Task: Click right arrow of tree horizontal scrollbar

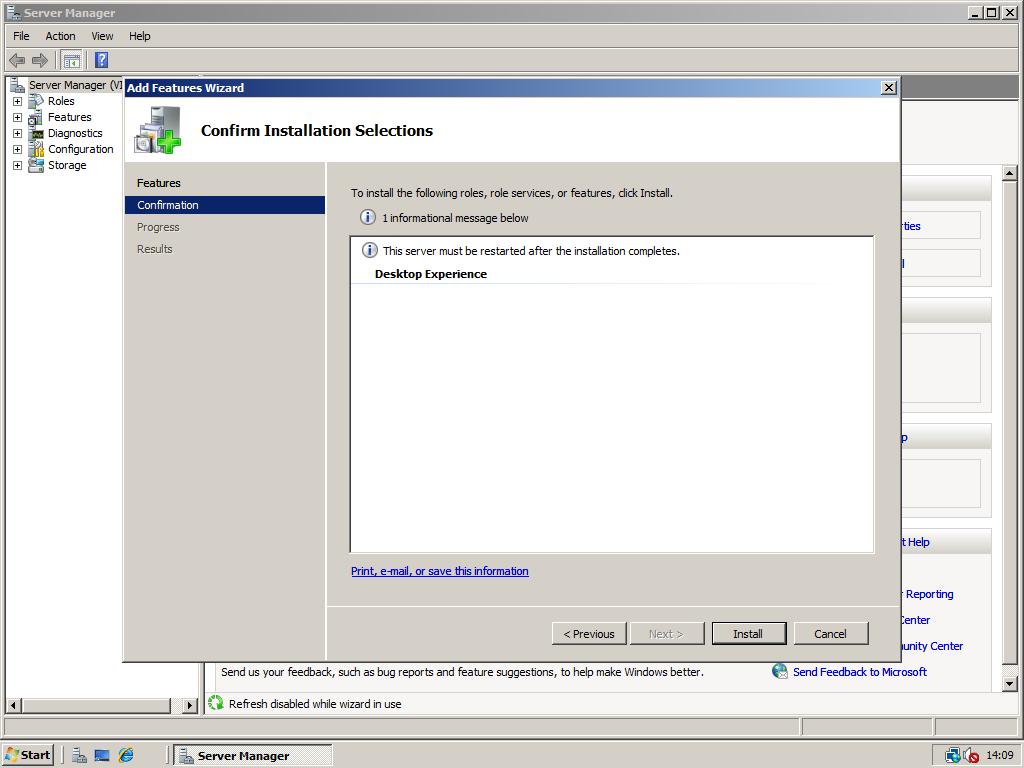Action: point(190,705)
